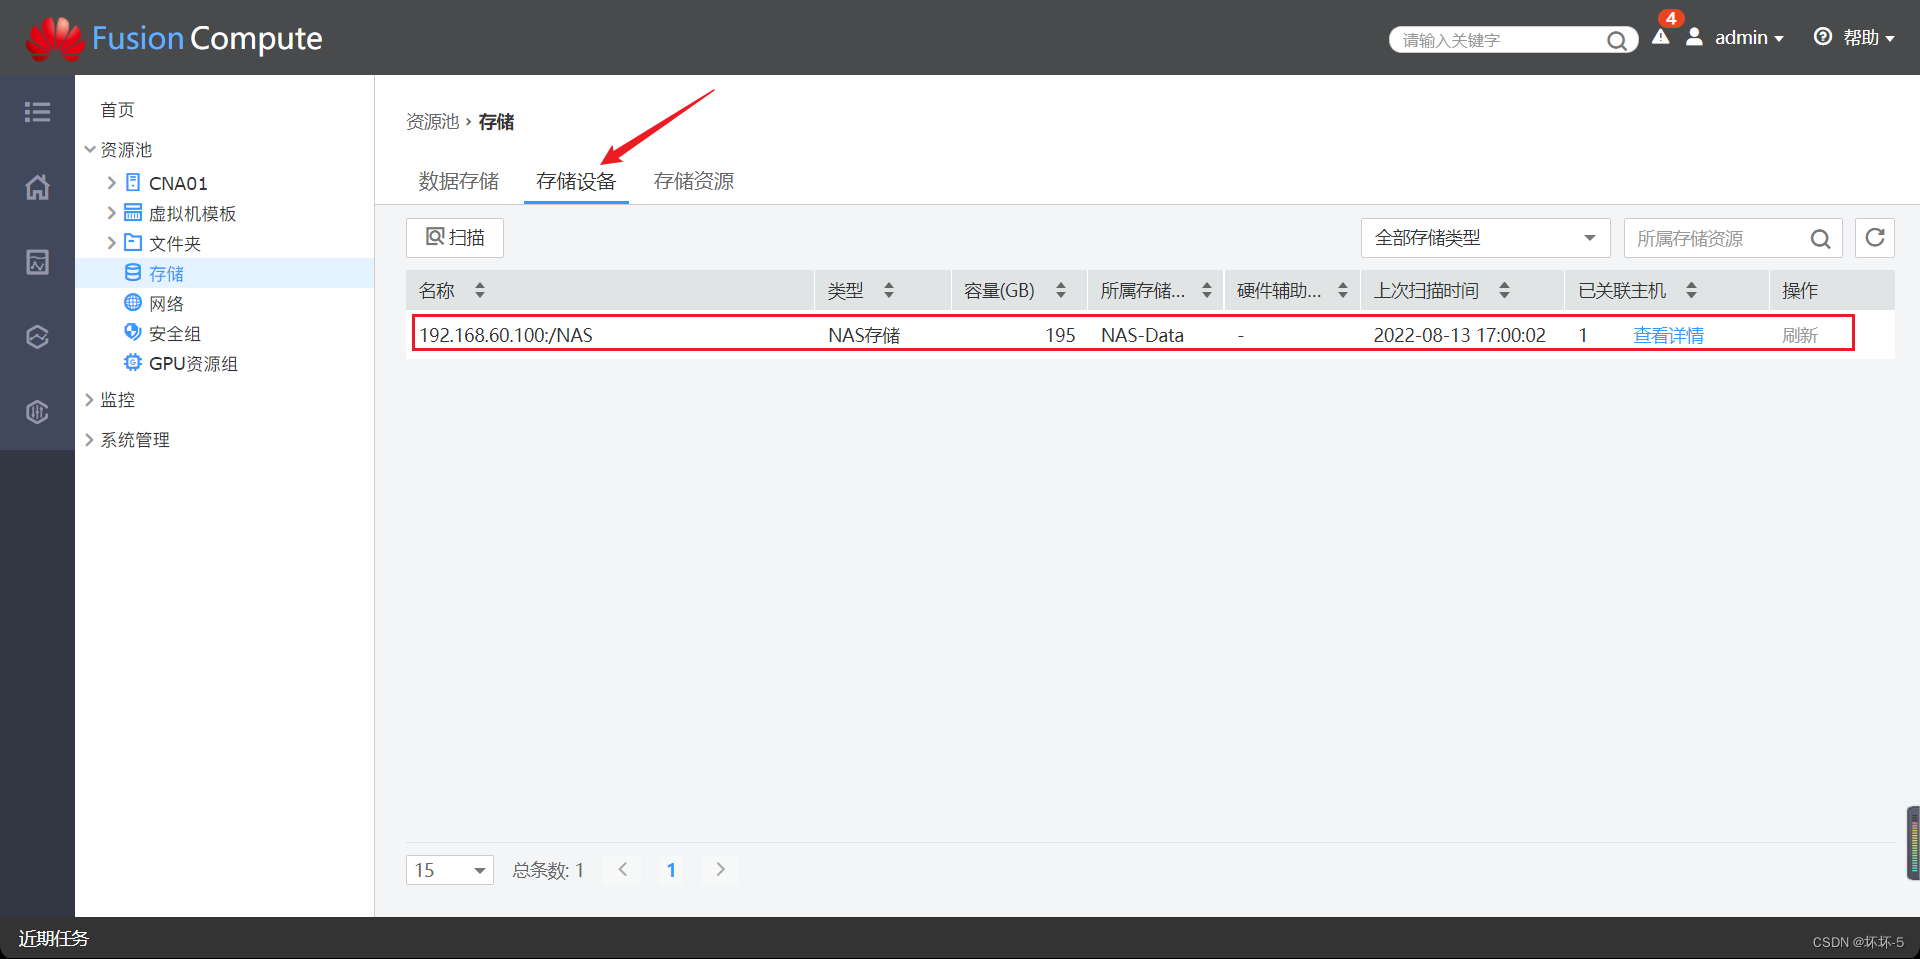
Task: Click the capacity value 195 cell
Action: pyautogui.click(x=1060, y=335)
